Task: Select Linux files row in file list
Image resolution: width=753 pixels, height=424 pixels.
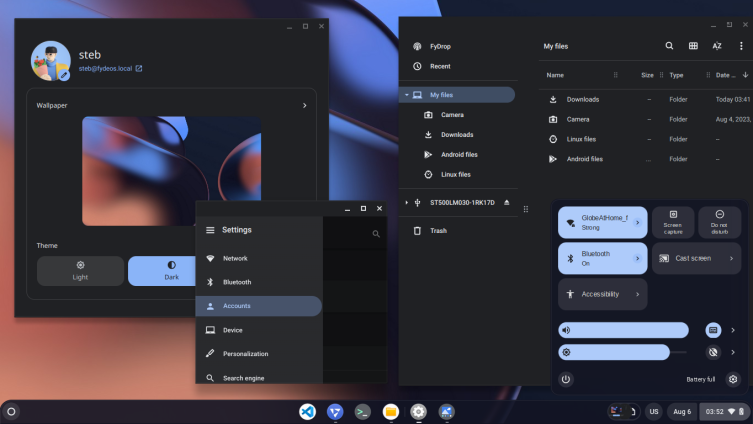Action: click(646, 139)
